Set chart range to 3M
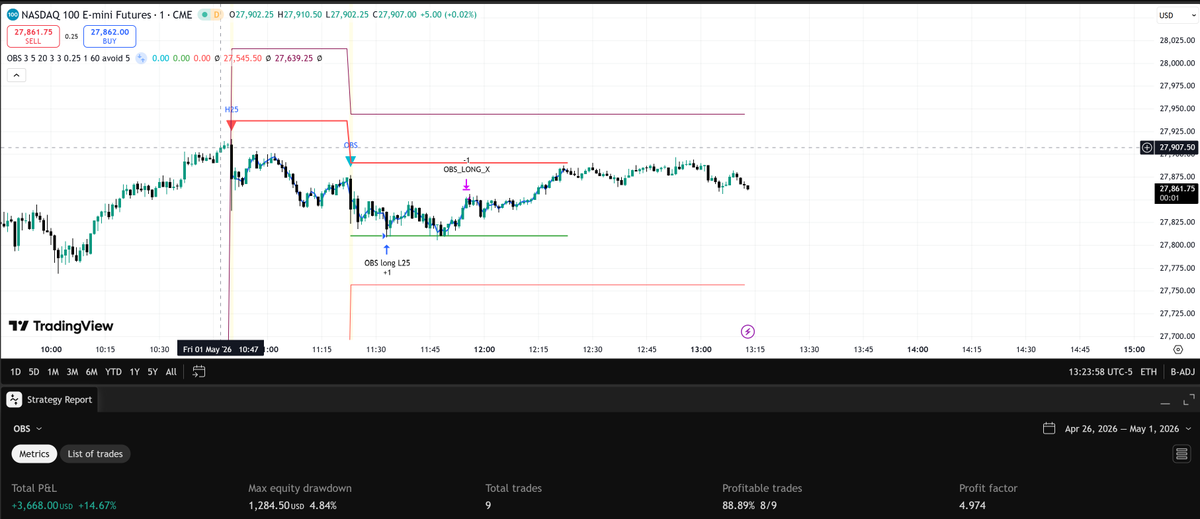 (x=71, y=371)
